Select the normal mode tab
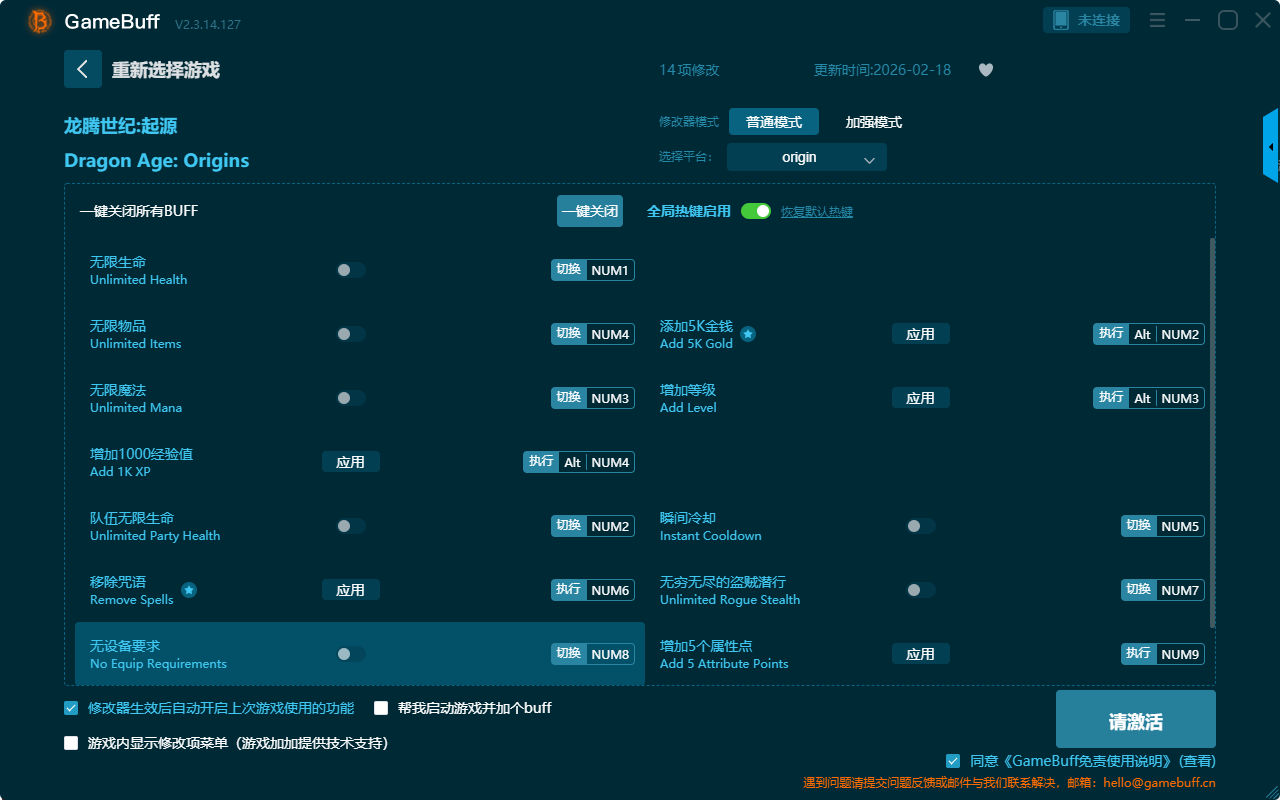 pyautogui.click(x=773, y=122)
